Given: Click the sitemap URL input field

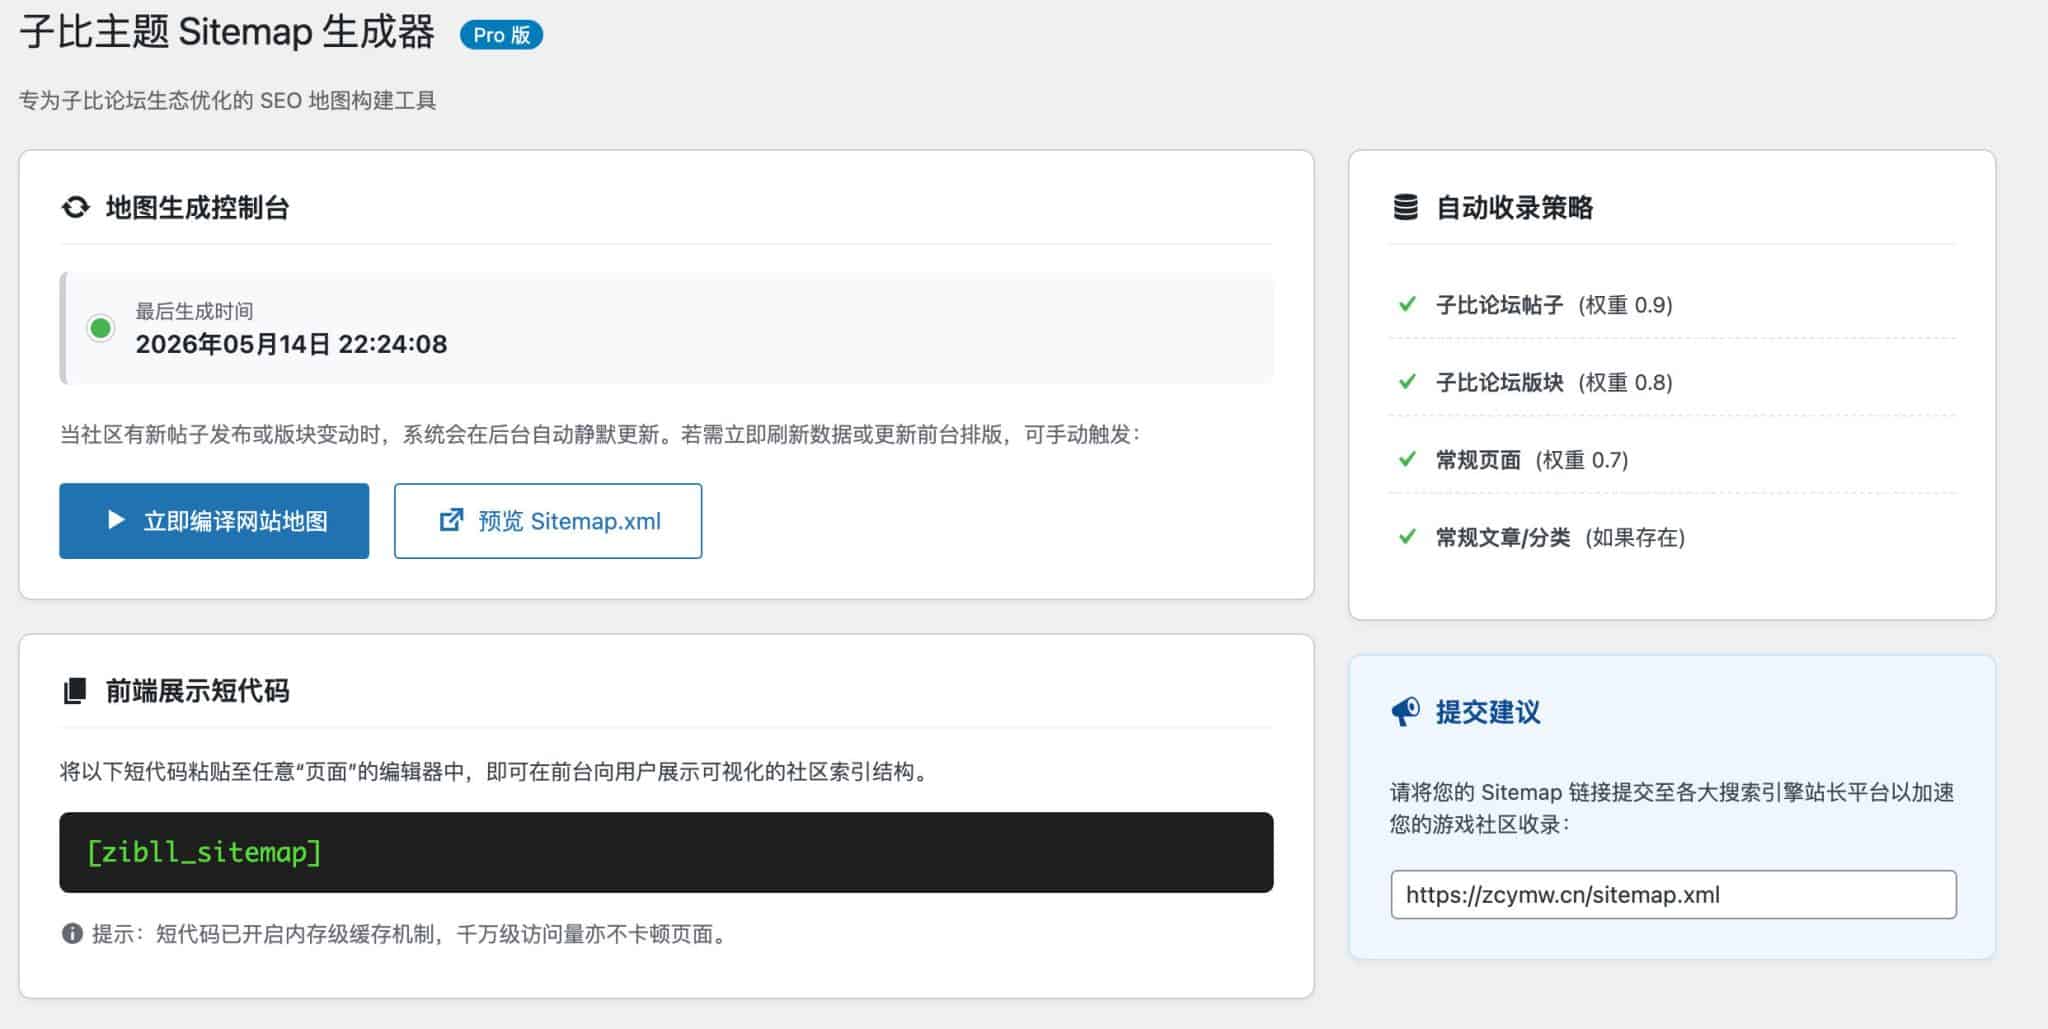Looking at the screenshot, I should [x=1673, y=894].
